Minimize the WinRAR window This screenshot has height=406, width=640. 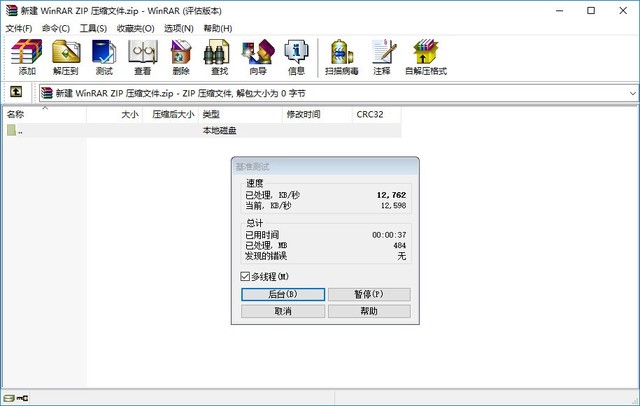click(x=560, y=11)
